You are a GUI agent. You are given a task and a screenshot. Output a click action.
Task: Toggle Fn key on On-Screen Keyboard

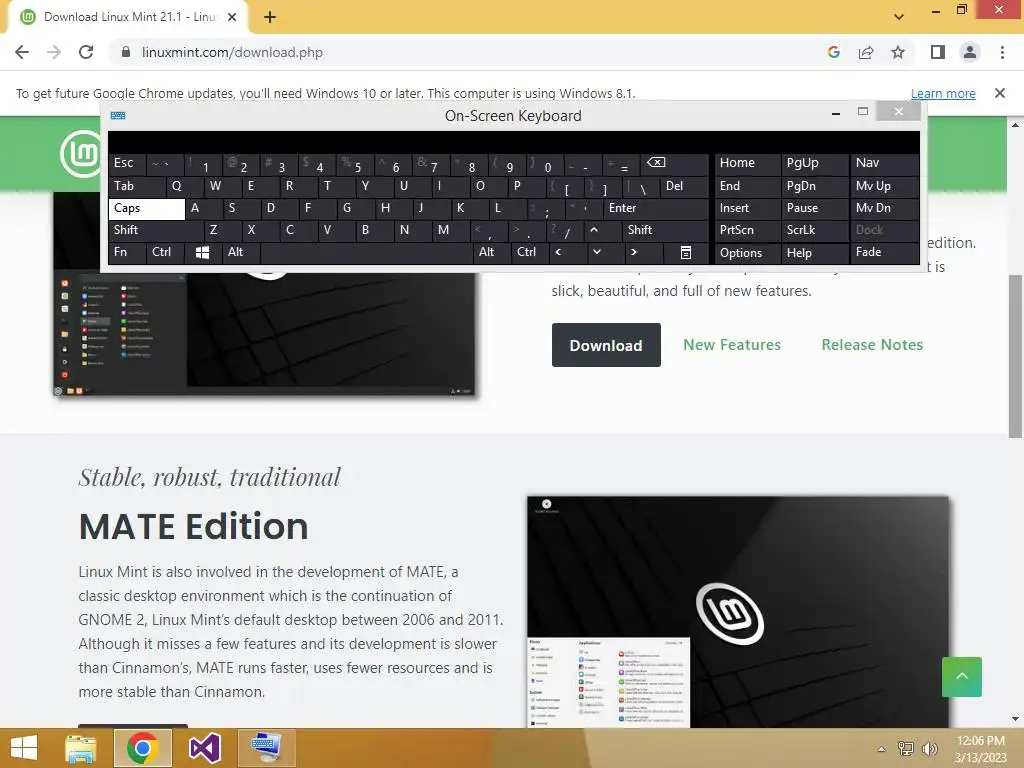(127, 252)
